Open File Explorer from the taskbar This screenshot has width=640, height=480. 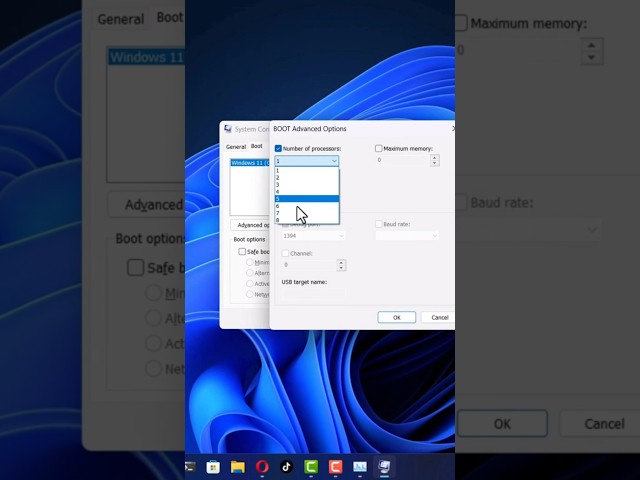coord(238,467)
